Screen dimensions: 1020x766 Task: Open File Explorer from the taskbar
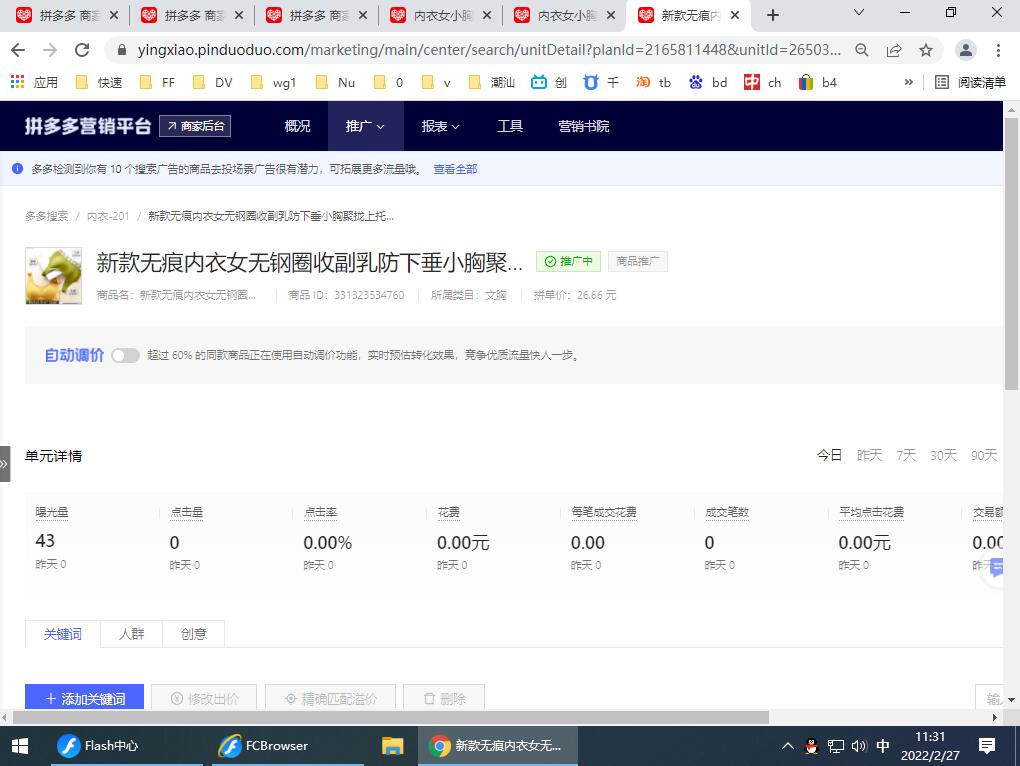click(392, 746)
